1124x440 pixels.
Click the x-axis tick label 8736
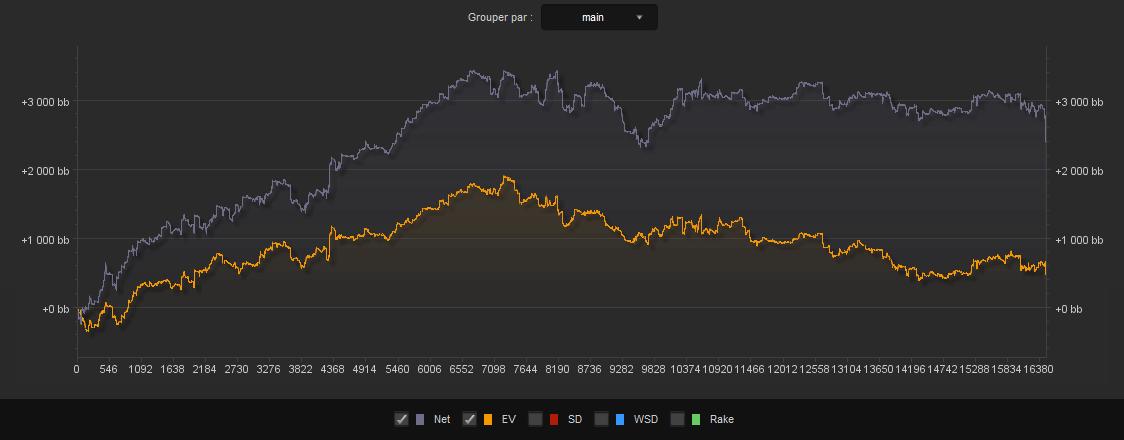(x=589, y=370)
